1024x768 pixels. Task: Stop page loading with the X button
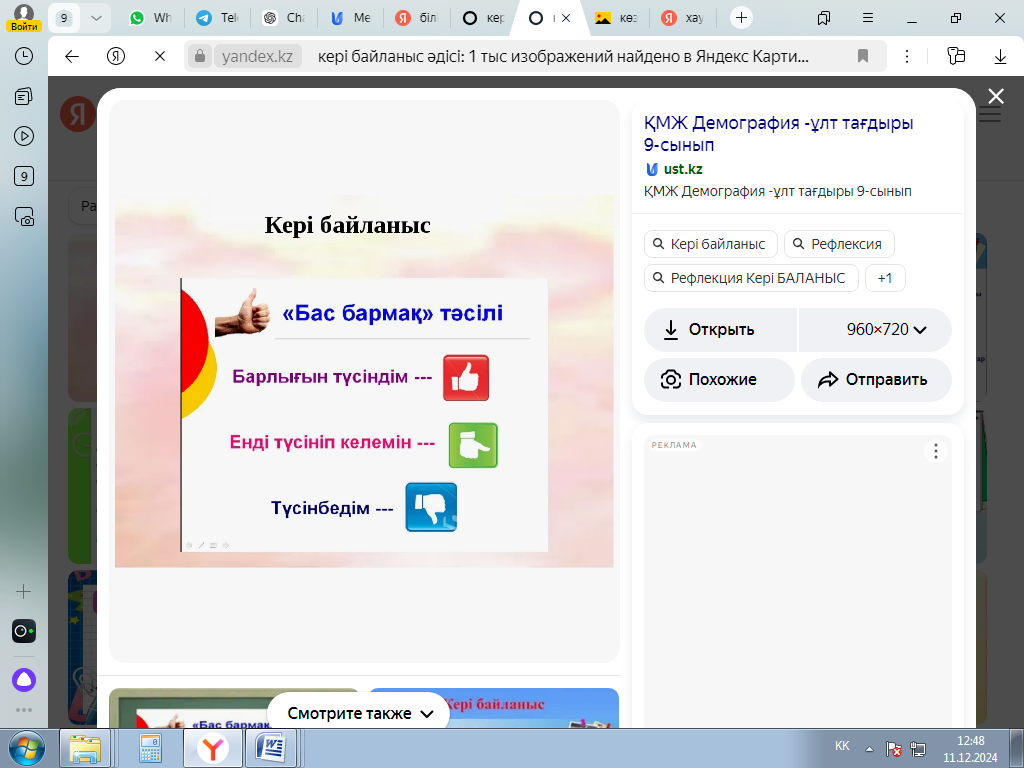click(160, 57)
